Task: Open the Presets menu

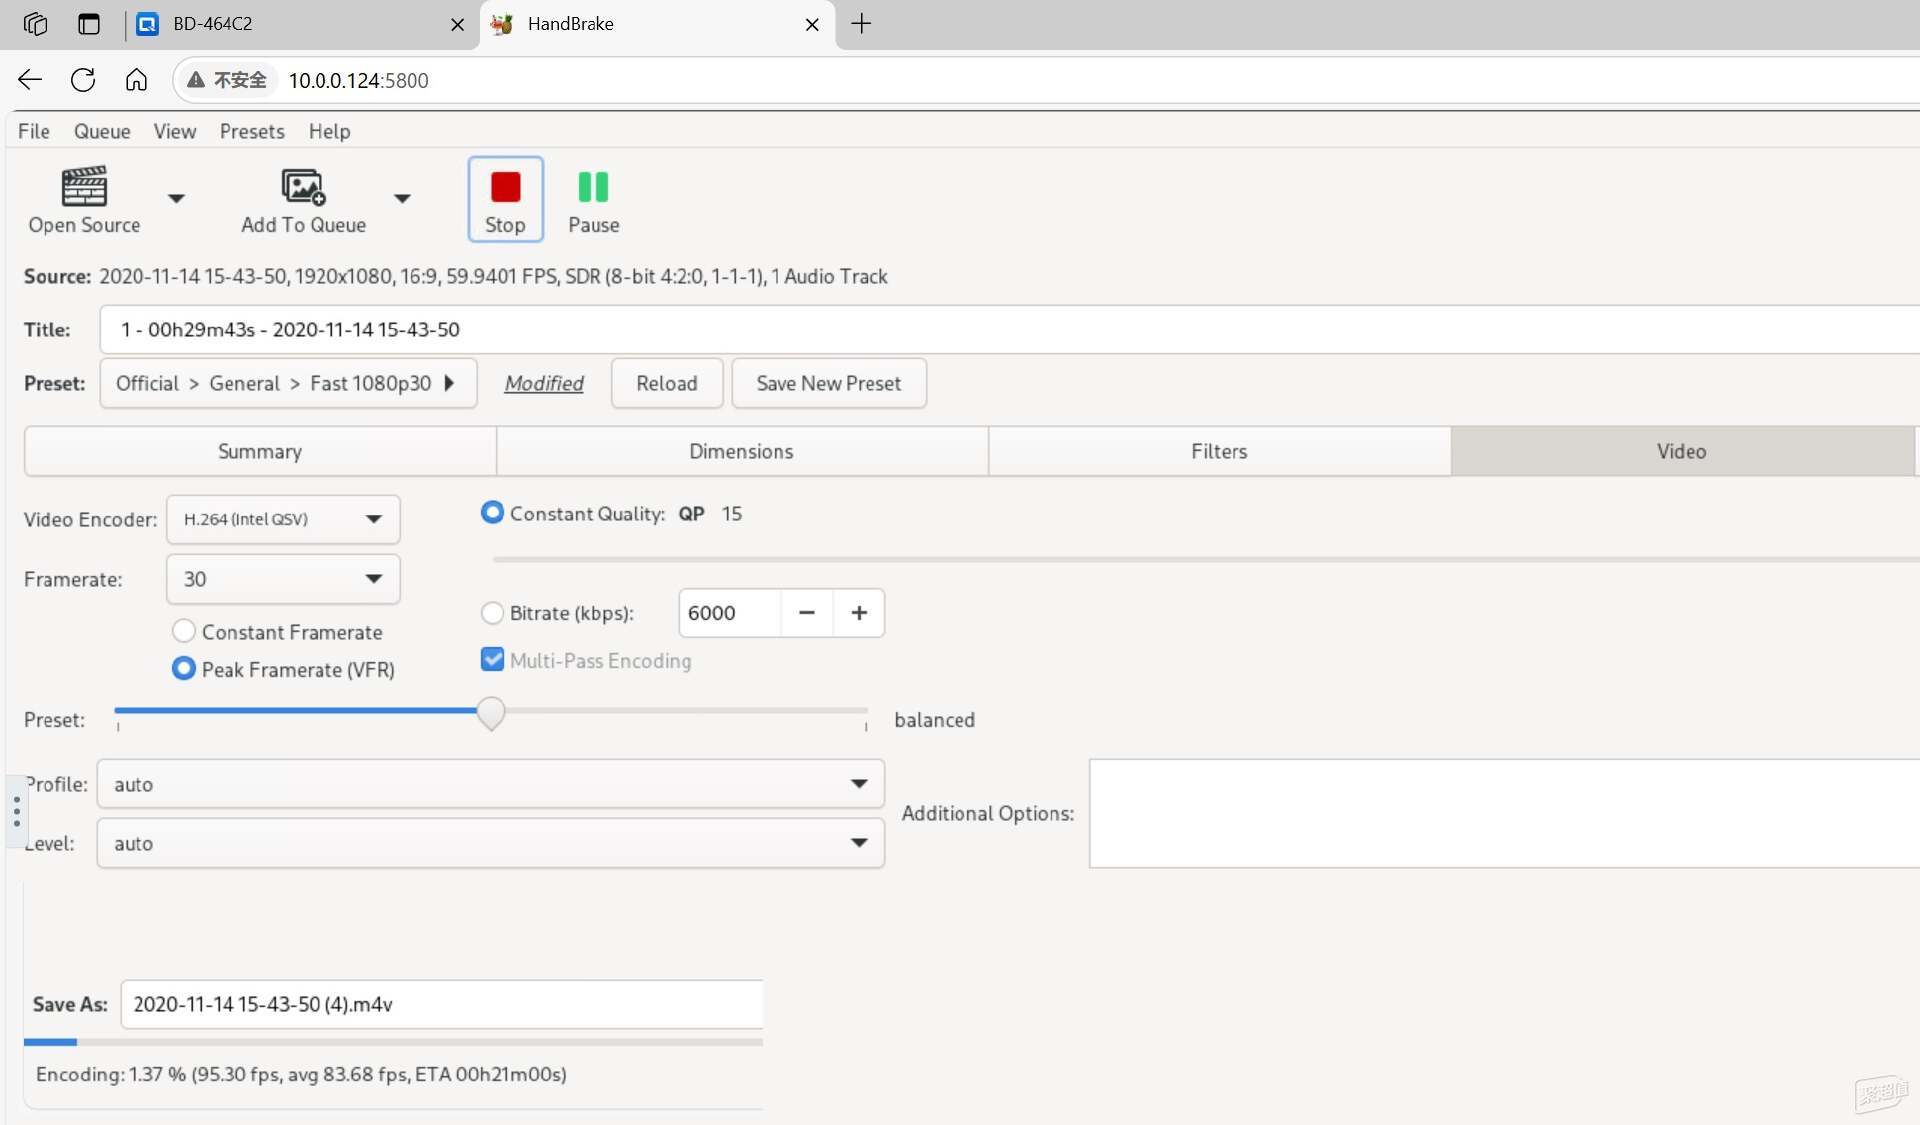Action: click(252, 131)
